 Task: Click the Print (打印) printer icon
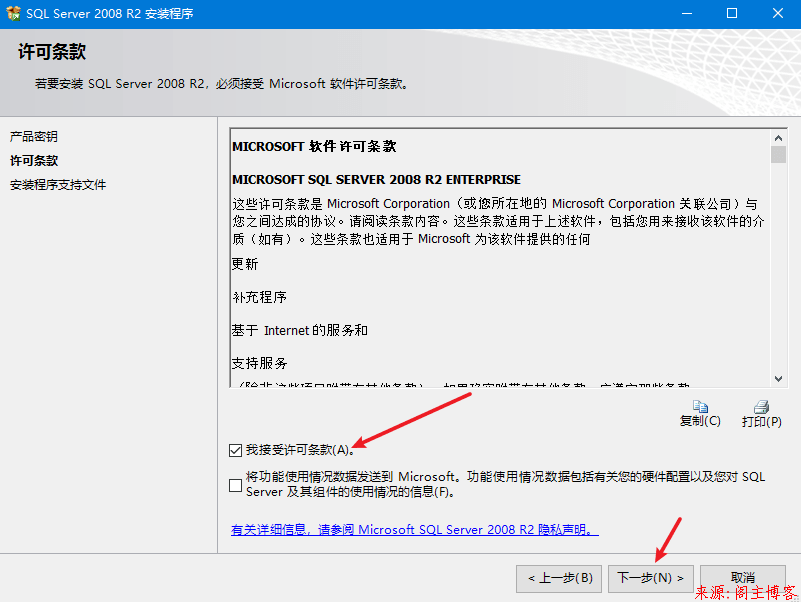click(x=761, y=407)
